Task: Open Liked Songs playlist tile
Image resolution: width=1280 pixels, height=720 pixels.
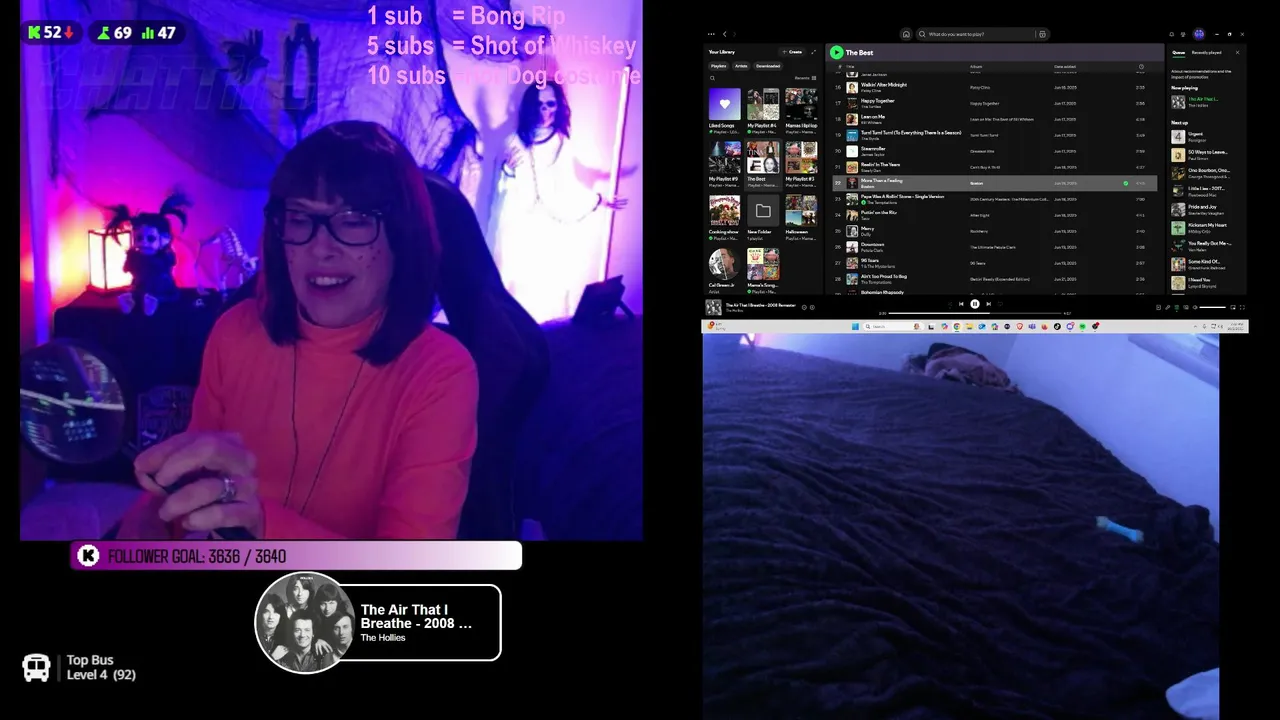Action: pos(724,110)
